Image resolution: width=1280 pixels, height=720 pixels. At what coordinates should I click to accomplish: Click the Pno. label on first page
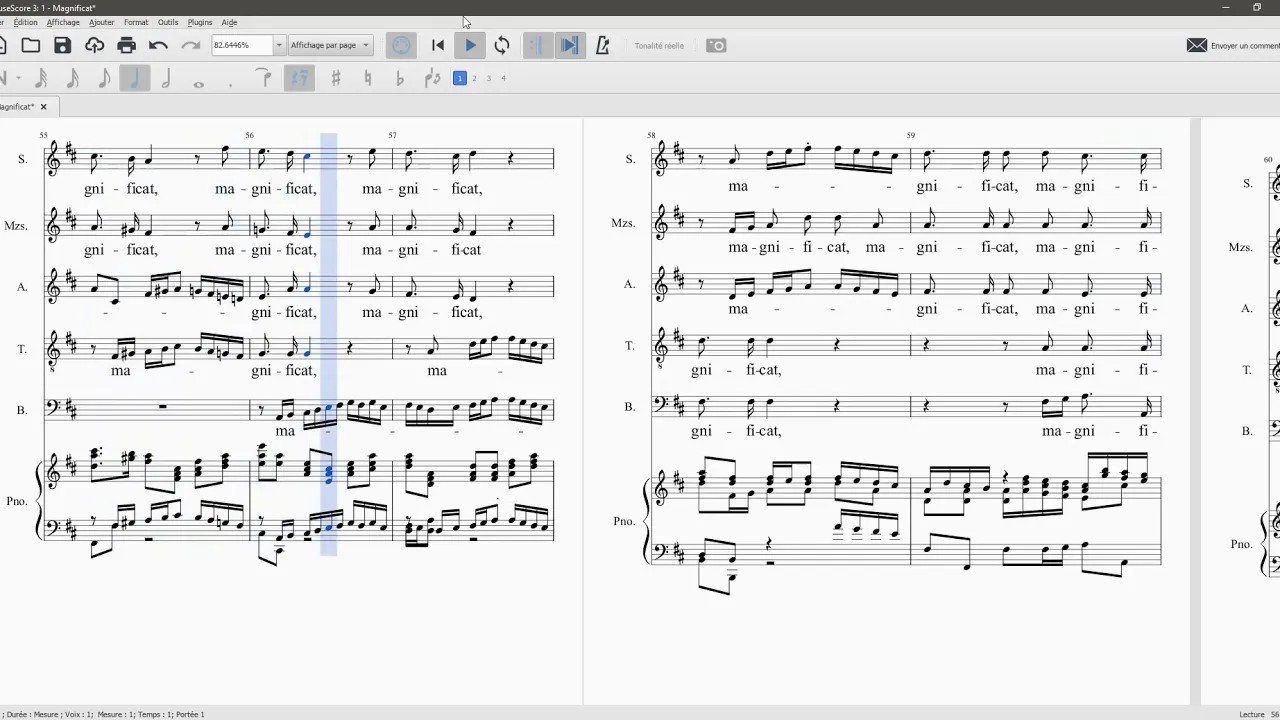point(16,500)
